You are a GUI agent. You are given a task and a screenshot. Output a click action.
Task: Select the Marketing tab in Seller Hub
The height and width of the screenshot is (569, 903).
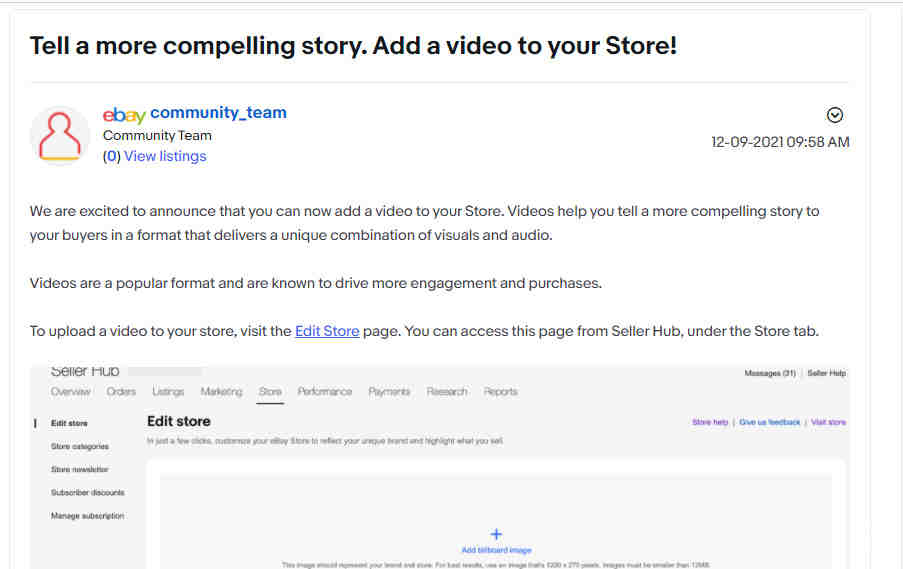221,392
